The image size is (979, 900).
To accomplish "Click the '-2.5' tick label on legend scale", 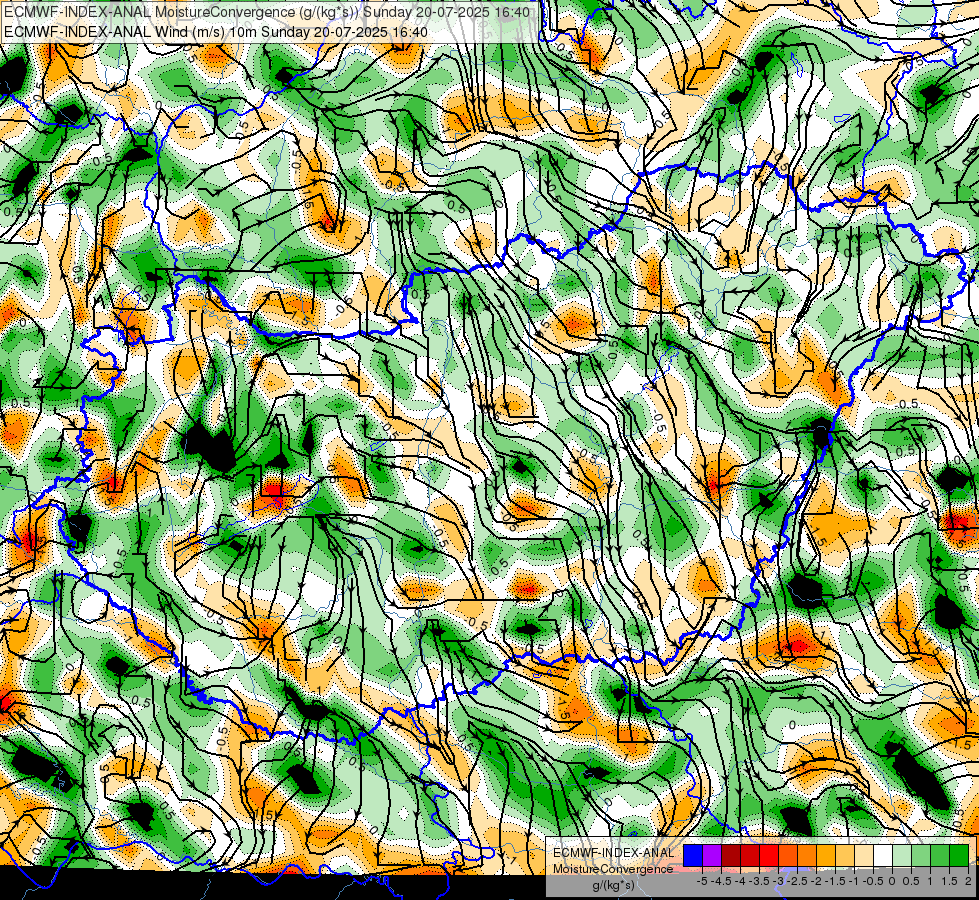I will 798,881.
